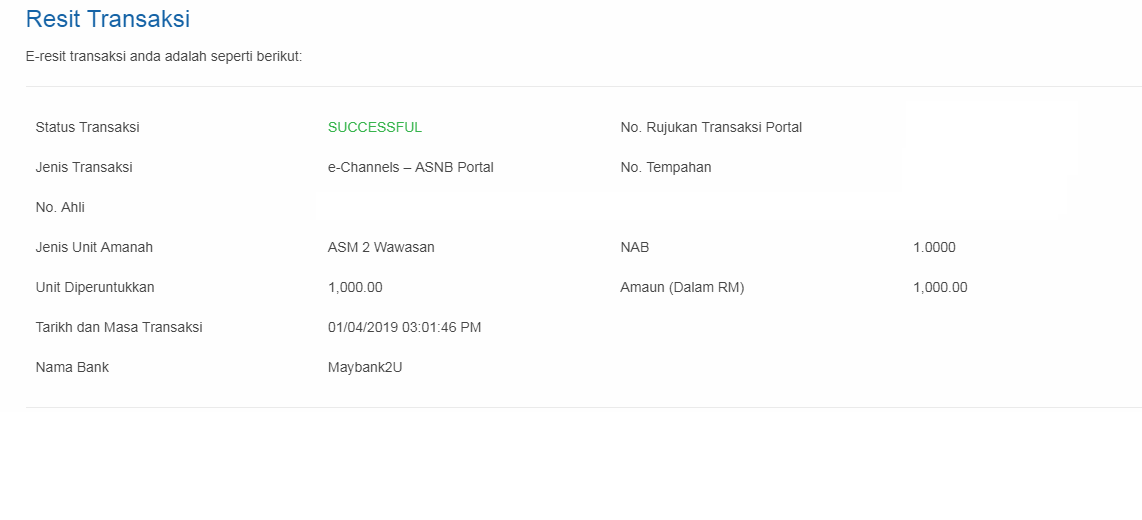1142x520 pixels.
Task: Select the Maybank2U bank name
Action: 365,368
